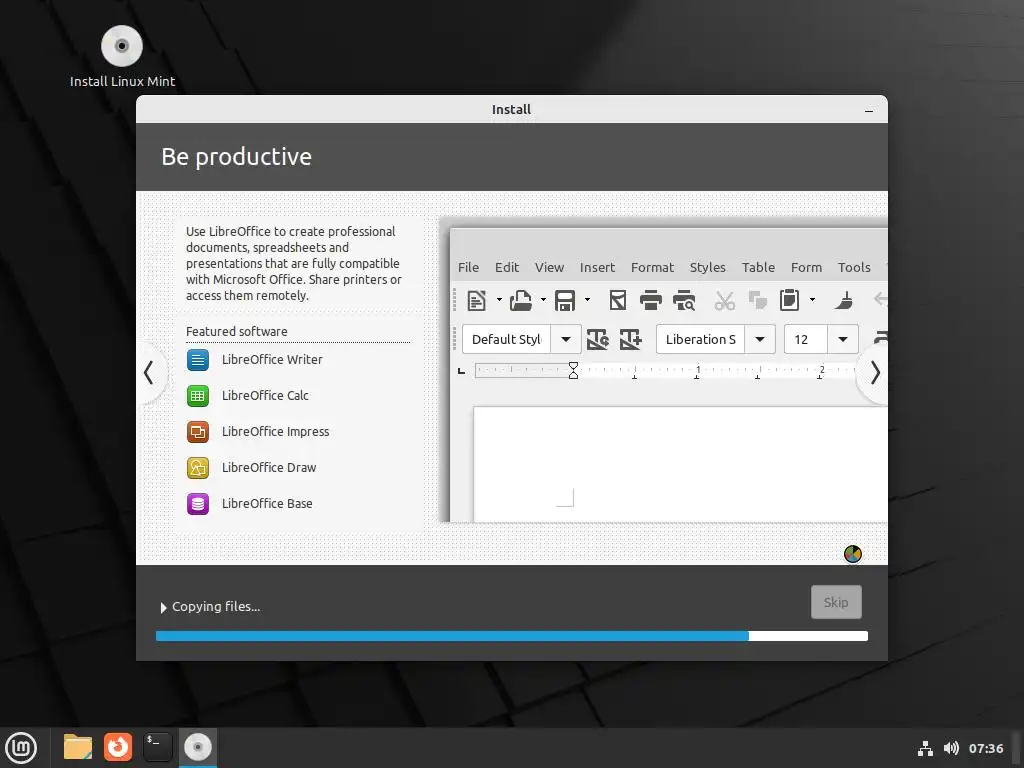Click the "LibreOffice Writer" label
This screenshot has height=768, width=1024.
[x=272, y=360]
